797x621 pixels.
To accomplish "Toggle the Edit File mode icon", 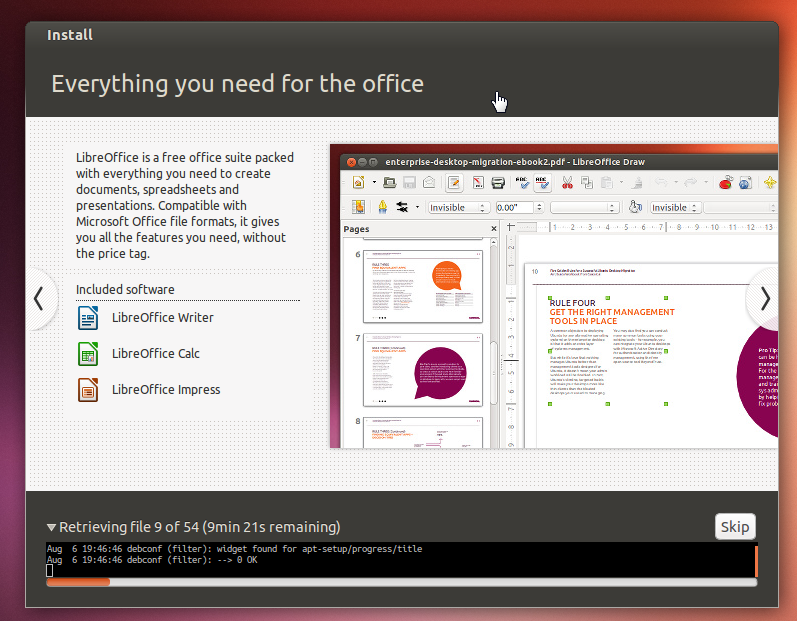I will [454, 182].
